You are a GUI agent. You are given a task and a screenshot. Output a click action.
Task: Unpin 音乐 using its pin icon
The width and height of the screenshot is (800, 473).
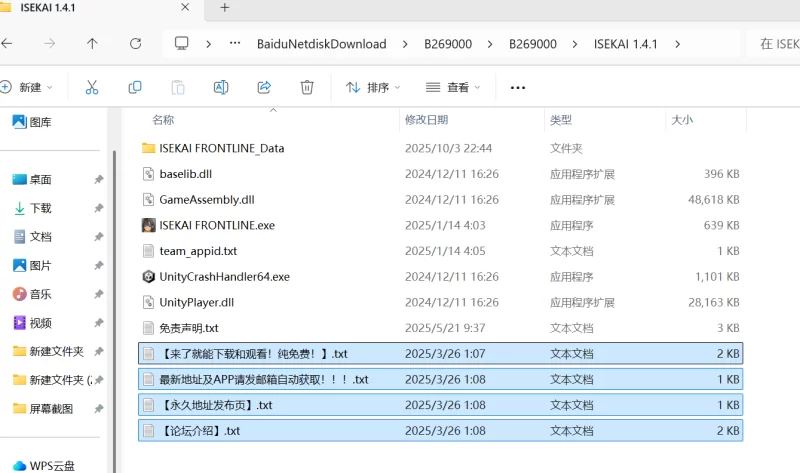pyautogui.click(x=99, y=294)
